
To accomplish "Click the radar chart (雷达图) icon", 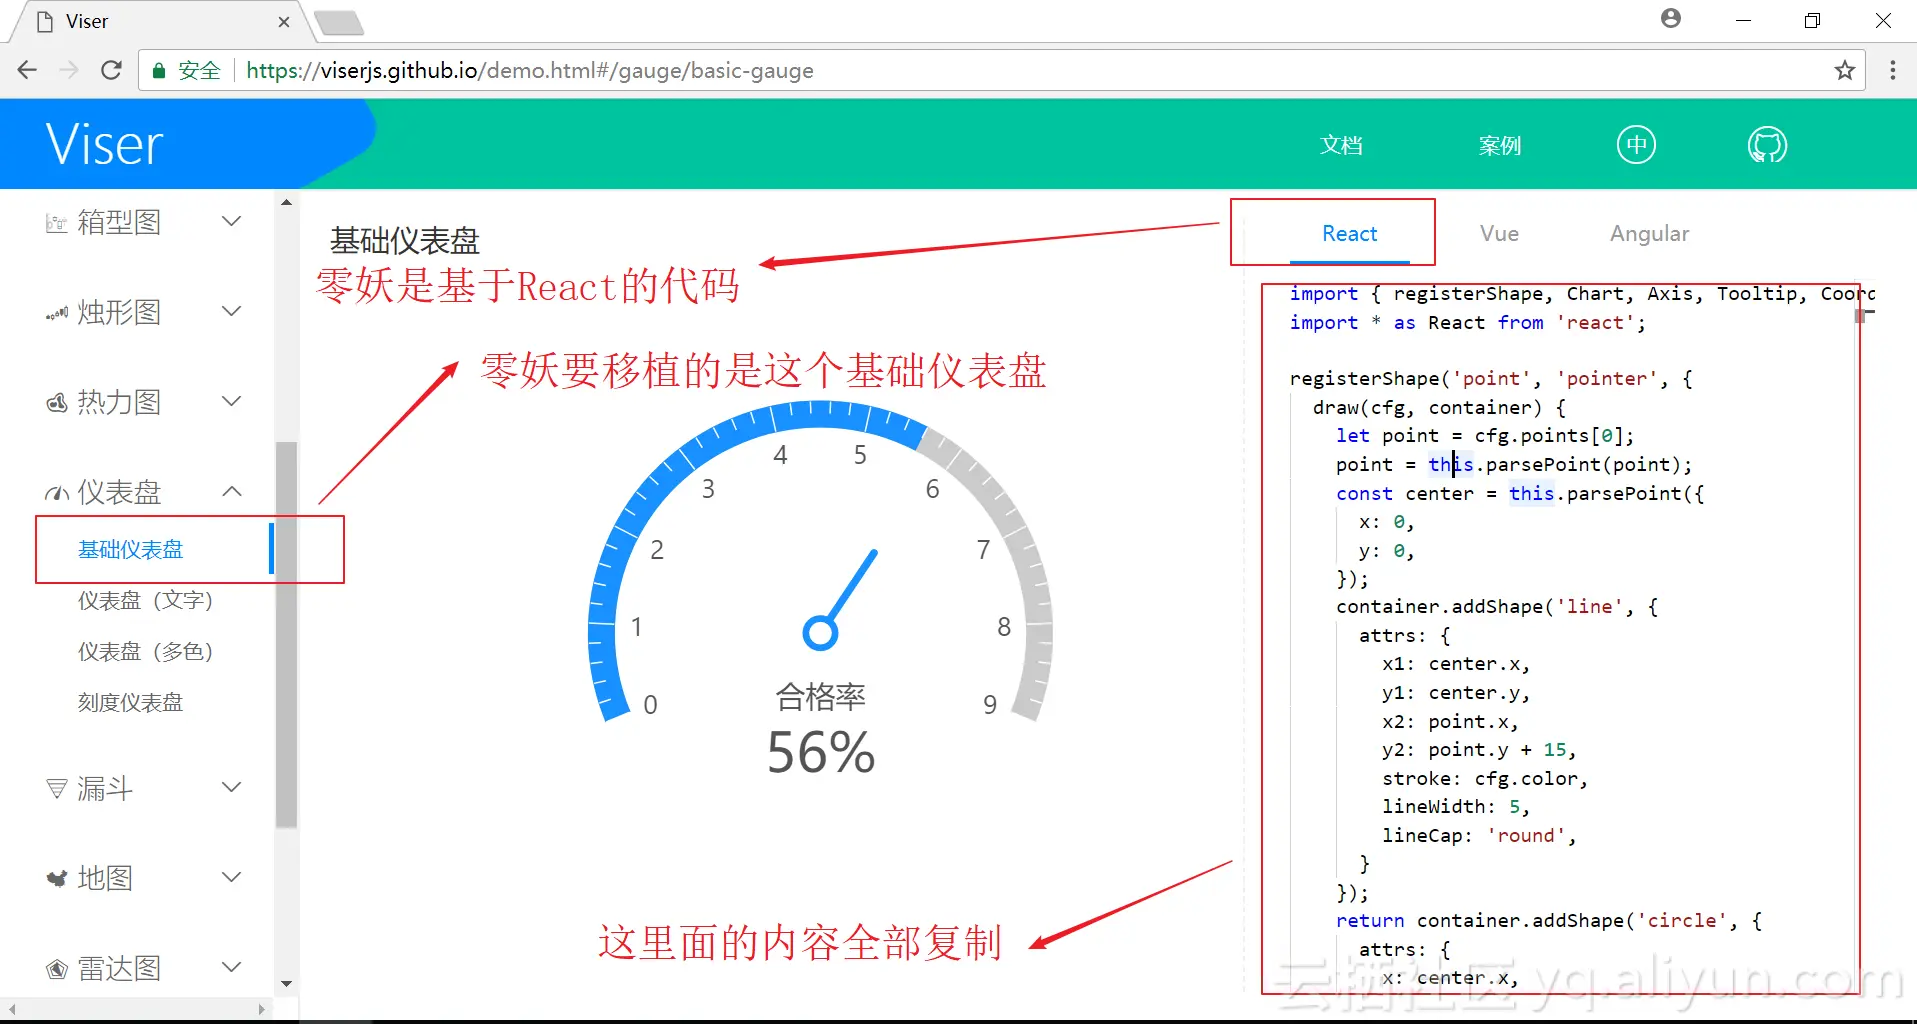I will coord(57,969).
